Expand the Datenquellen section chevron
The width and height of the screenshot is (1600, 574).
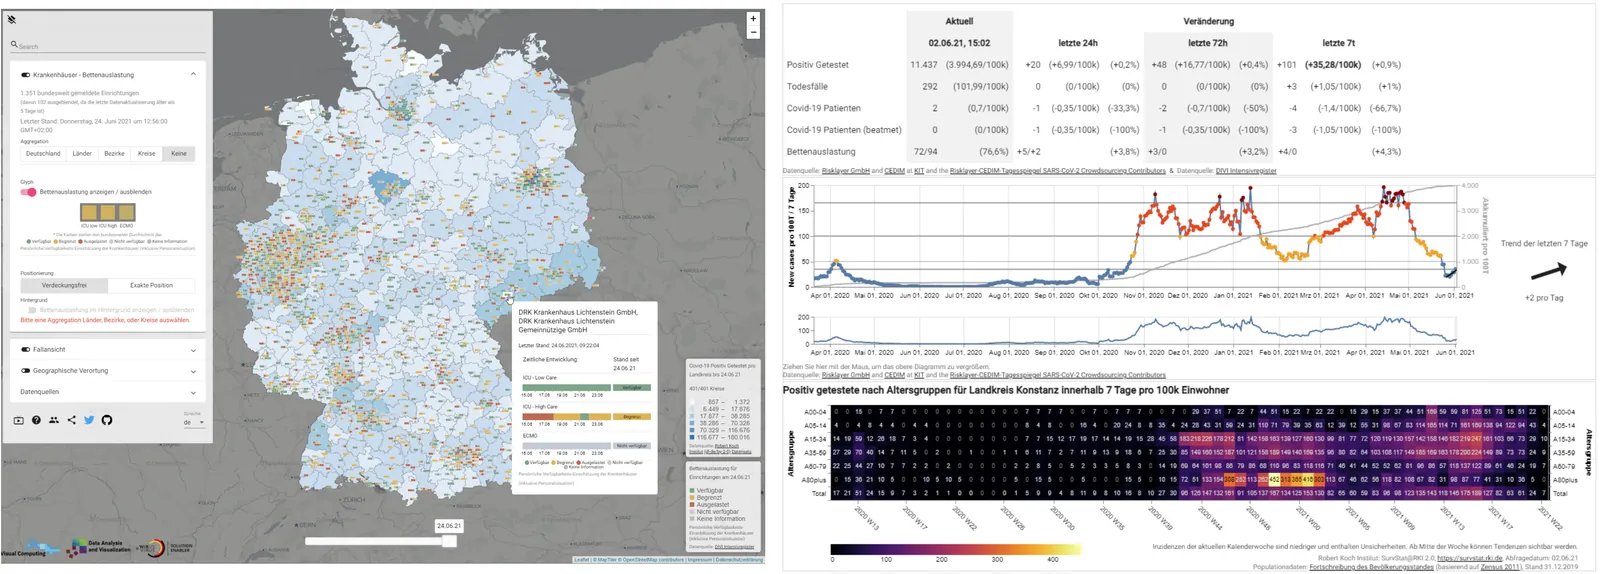pyautogui.click(x=193, y=392)
